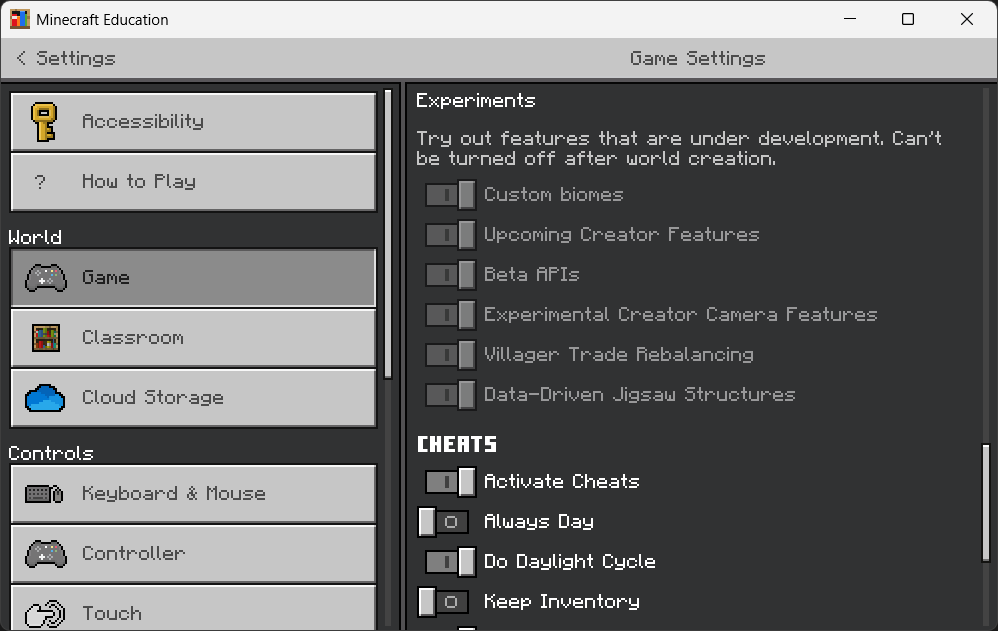Click the question mark How to Play icon
Screen dimensions: 998x631
(x=40, y=182)
